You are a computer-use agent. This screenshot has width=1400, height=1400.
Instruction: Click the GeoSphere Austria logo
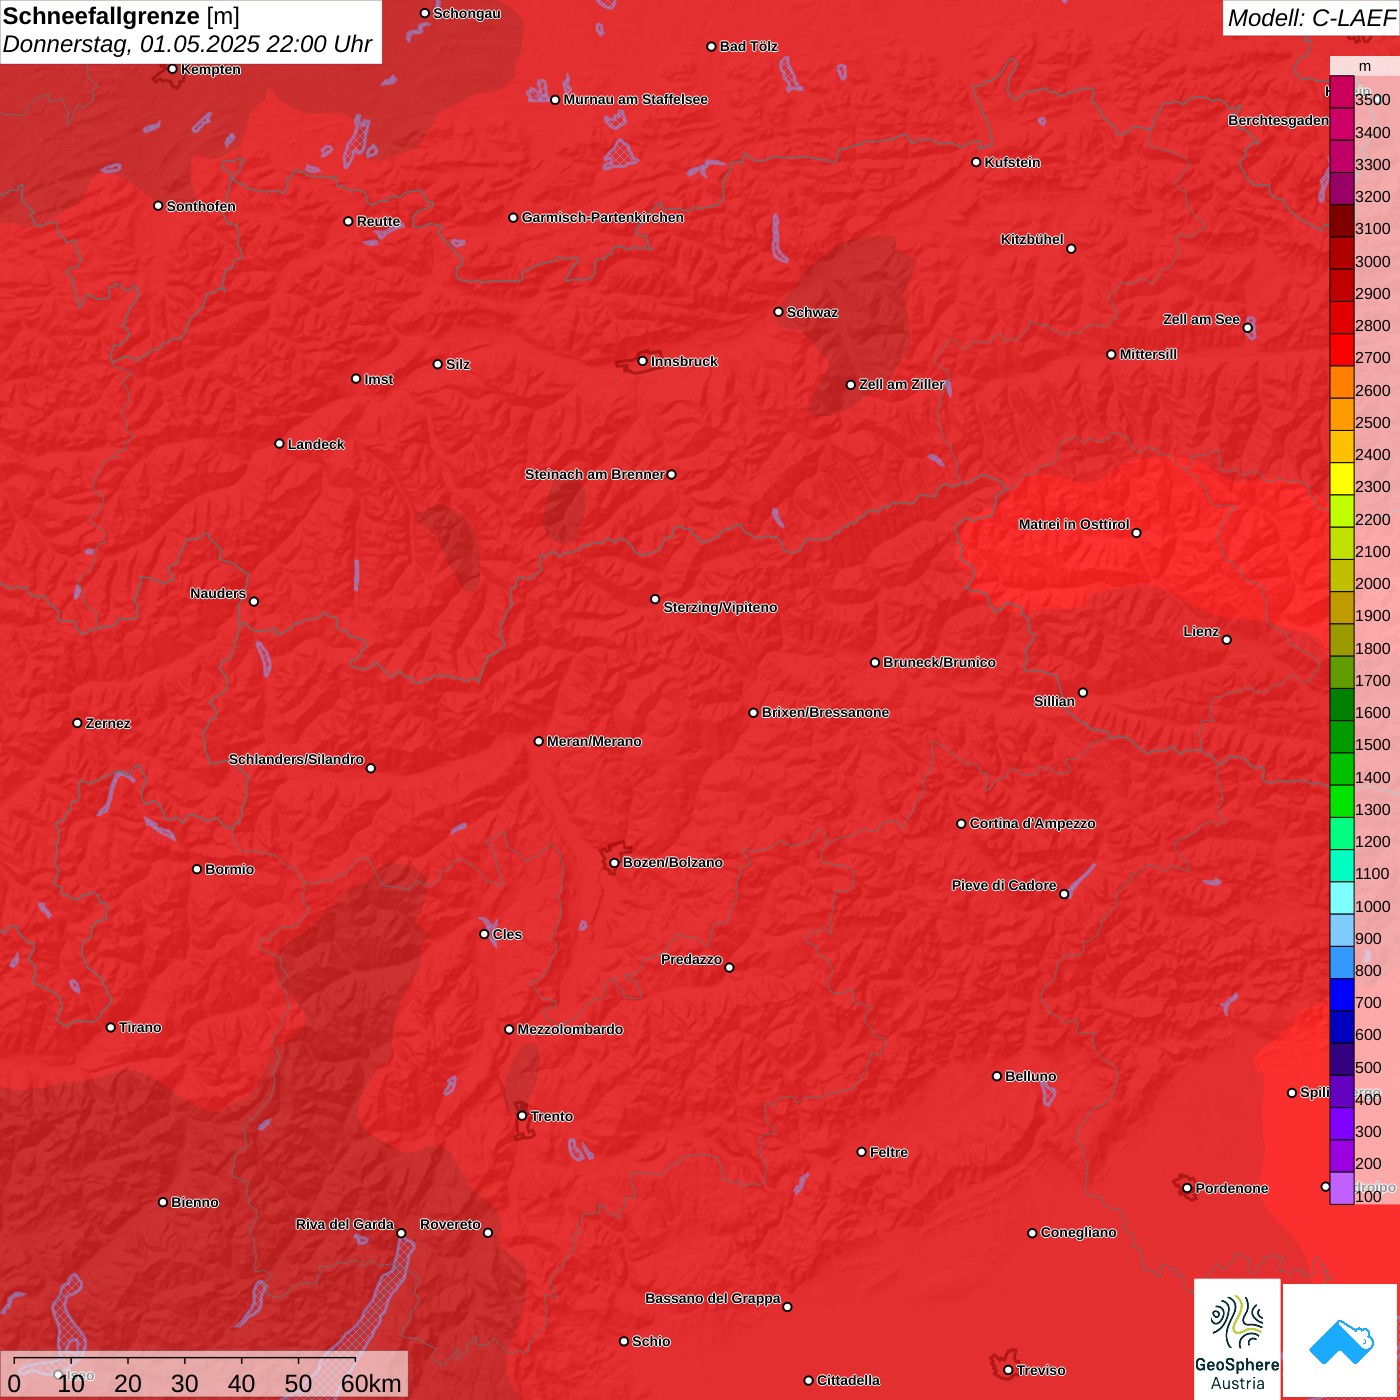[1237, 1339]
